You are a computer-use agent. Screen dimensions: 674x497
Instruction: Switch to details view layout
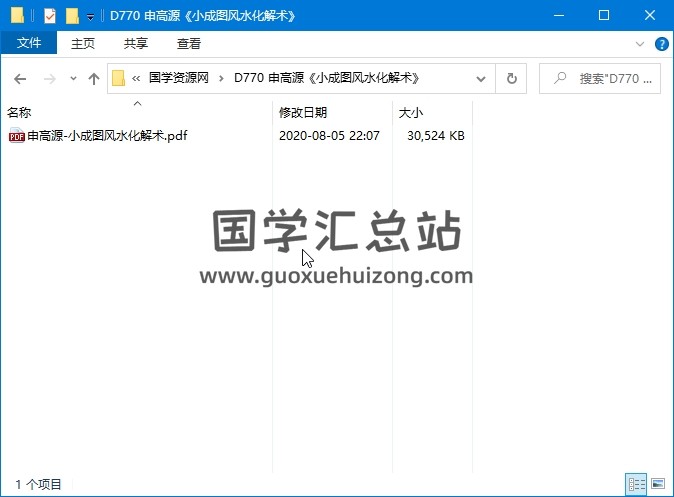point(636,484)
